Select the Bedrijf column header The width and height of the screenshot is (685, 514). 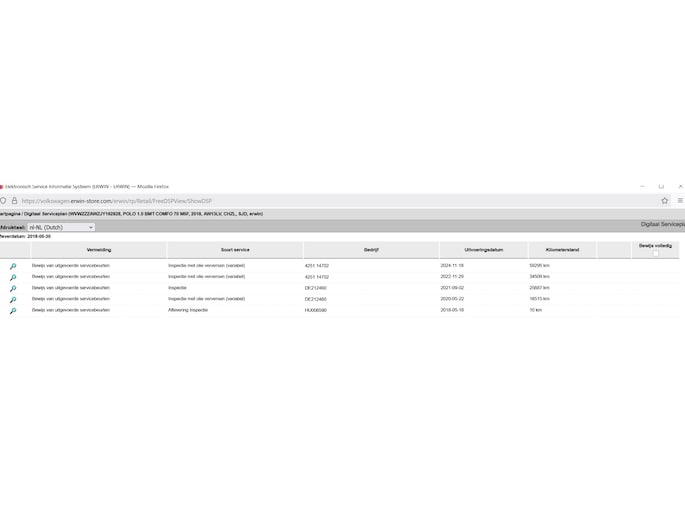[369, 250]
